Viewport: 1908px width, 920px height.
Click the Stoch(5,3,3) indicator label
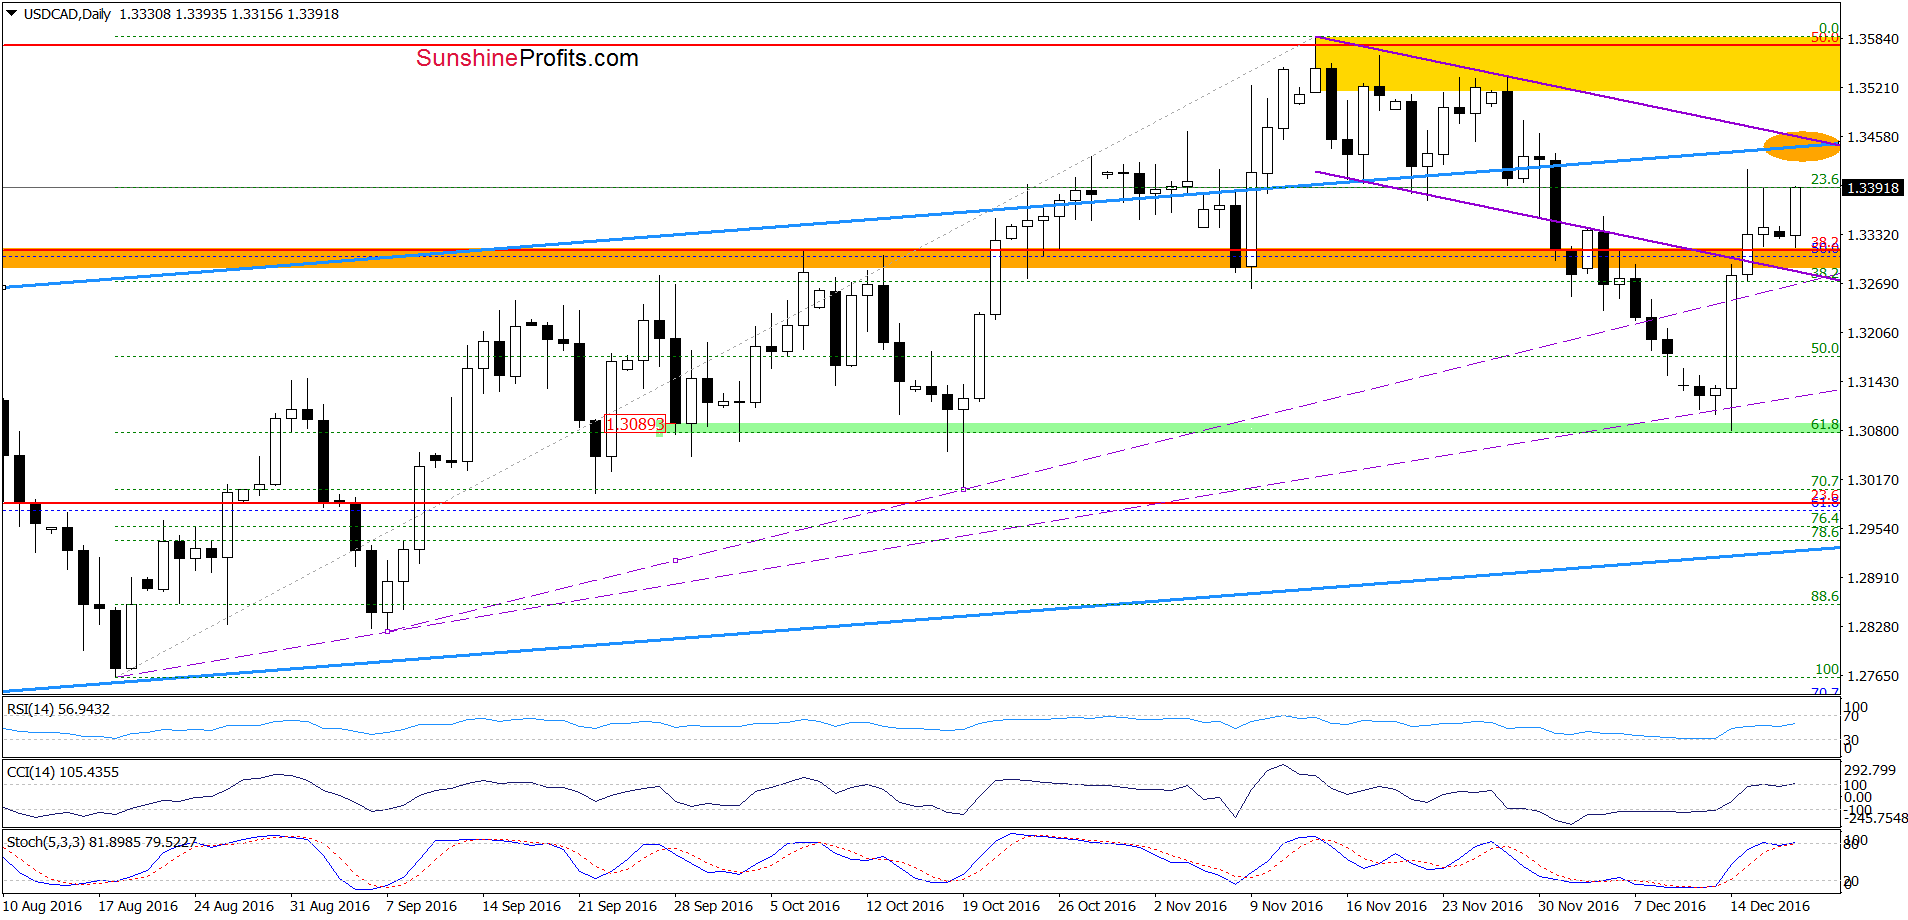pyautogui.click(x=101, y=842)
